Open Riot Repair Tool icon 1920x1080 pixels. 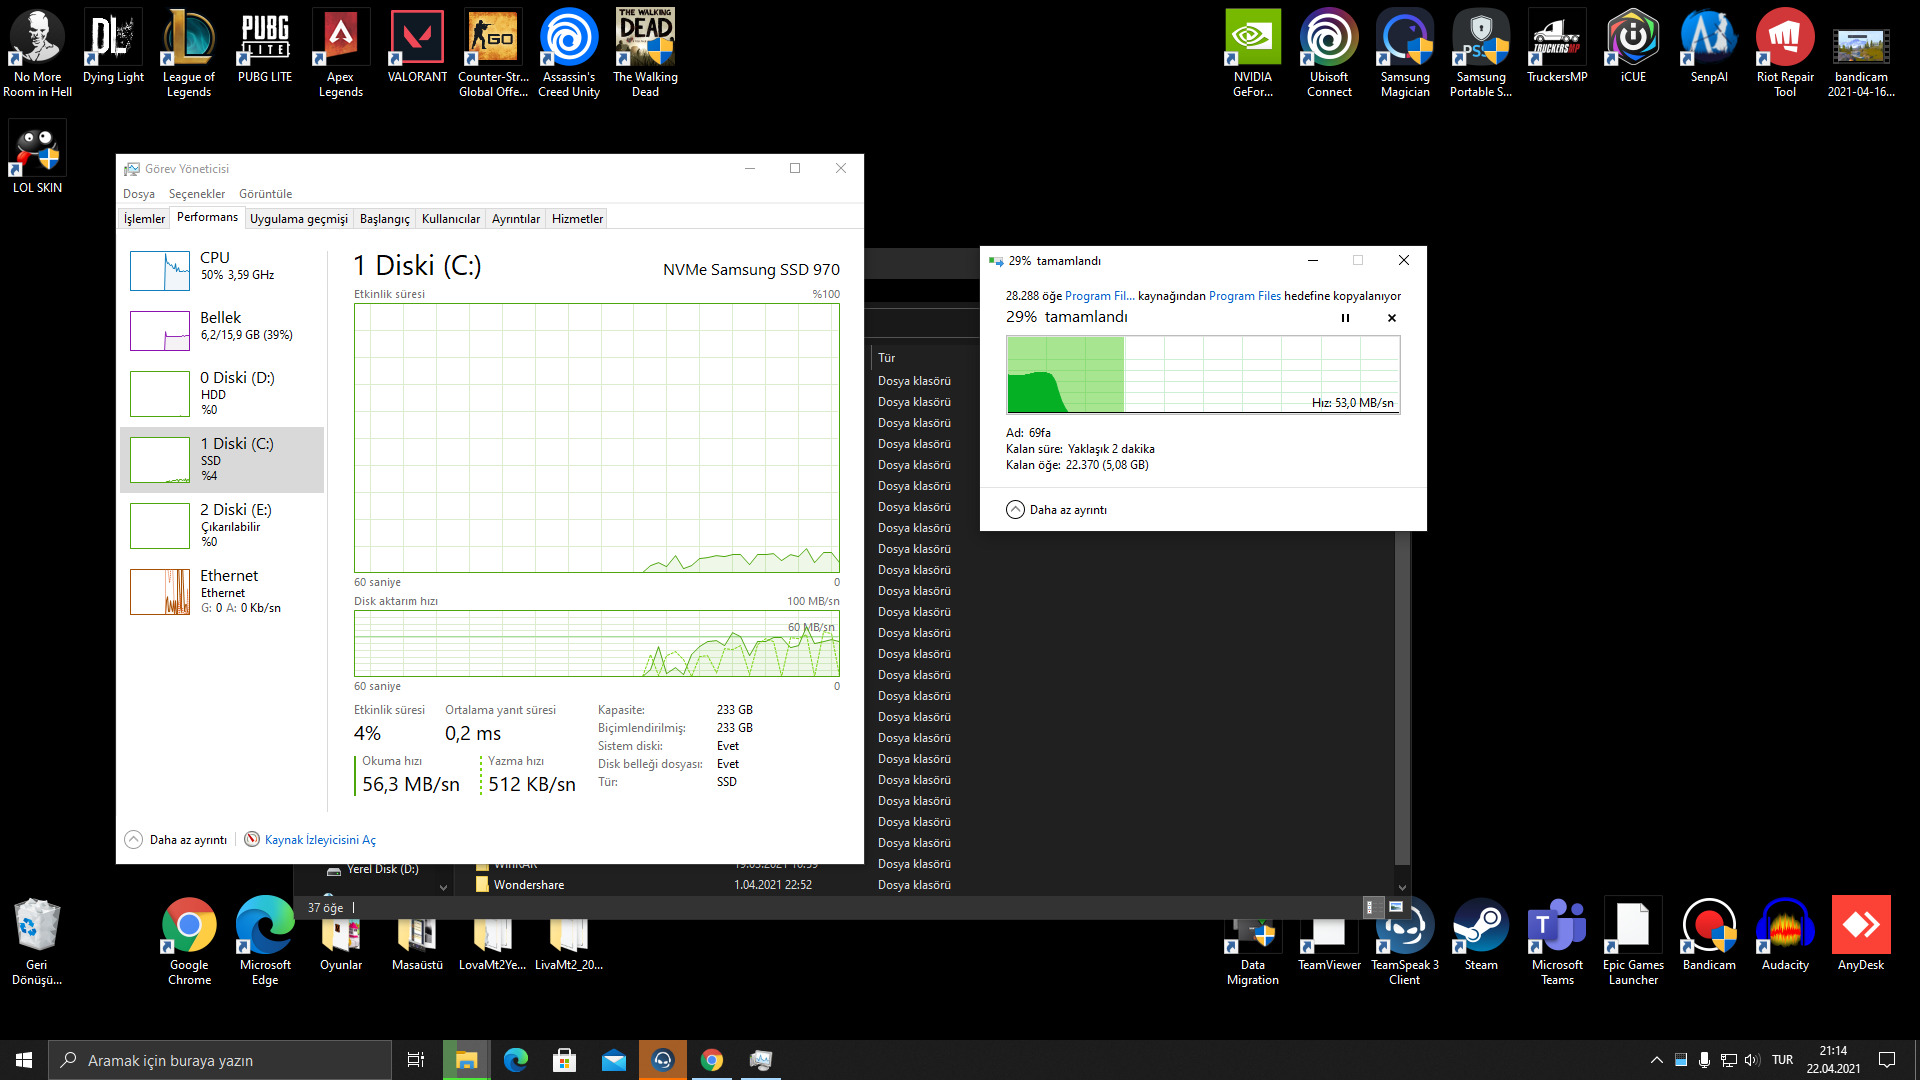point(1785,54)
